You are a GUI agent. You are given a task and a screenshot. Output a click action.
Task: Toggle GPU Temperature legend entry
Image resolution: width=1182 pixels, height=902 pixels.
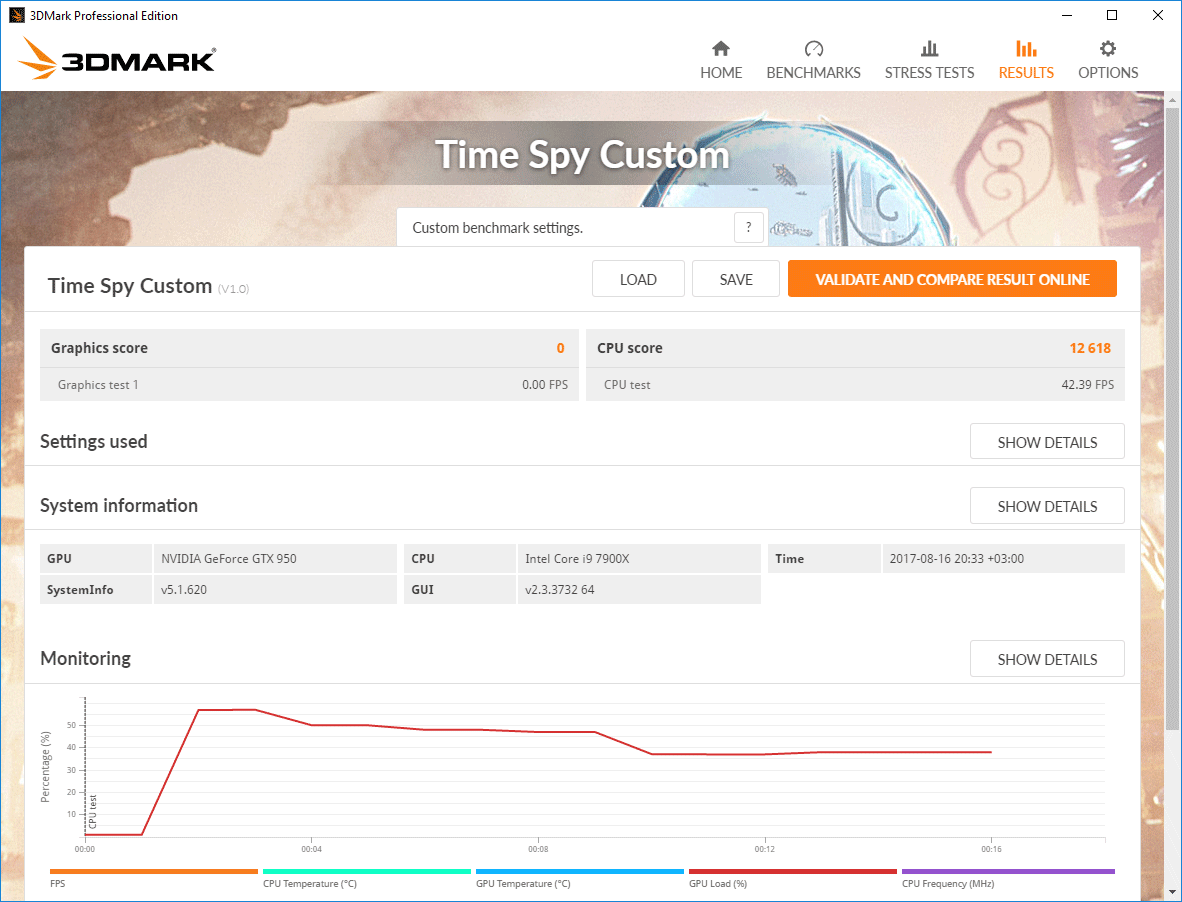[580, 879]
